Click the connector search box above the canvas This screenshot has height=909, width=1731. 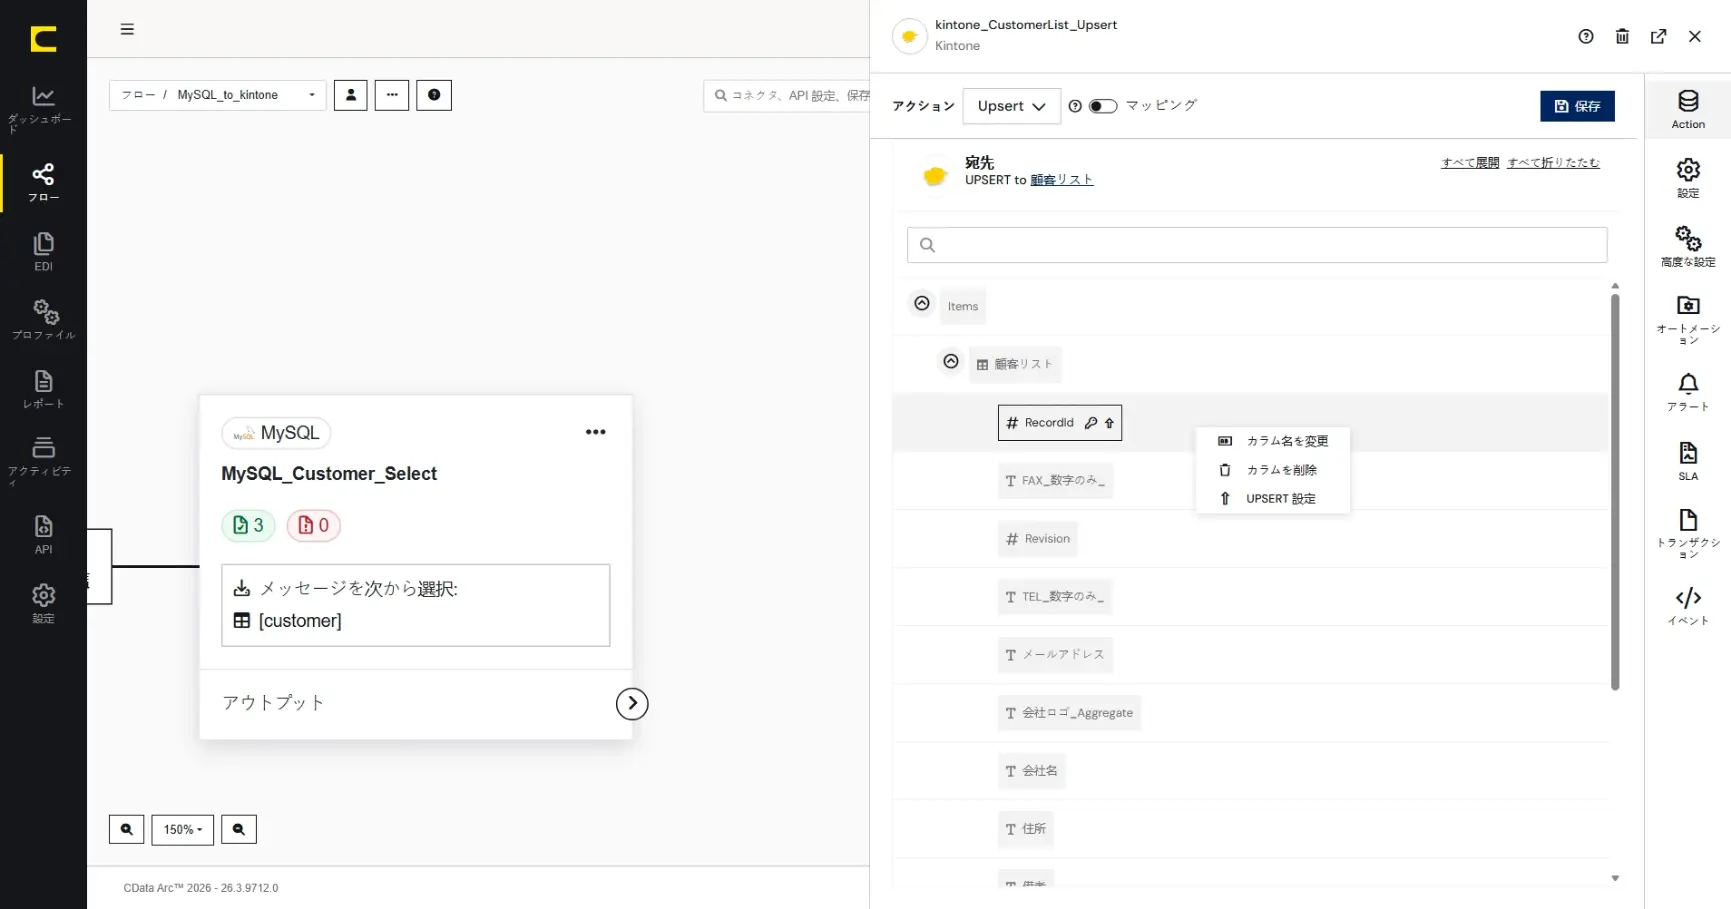[787, 96]
